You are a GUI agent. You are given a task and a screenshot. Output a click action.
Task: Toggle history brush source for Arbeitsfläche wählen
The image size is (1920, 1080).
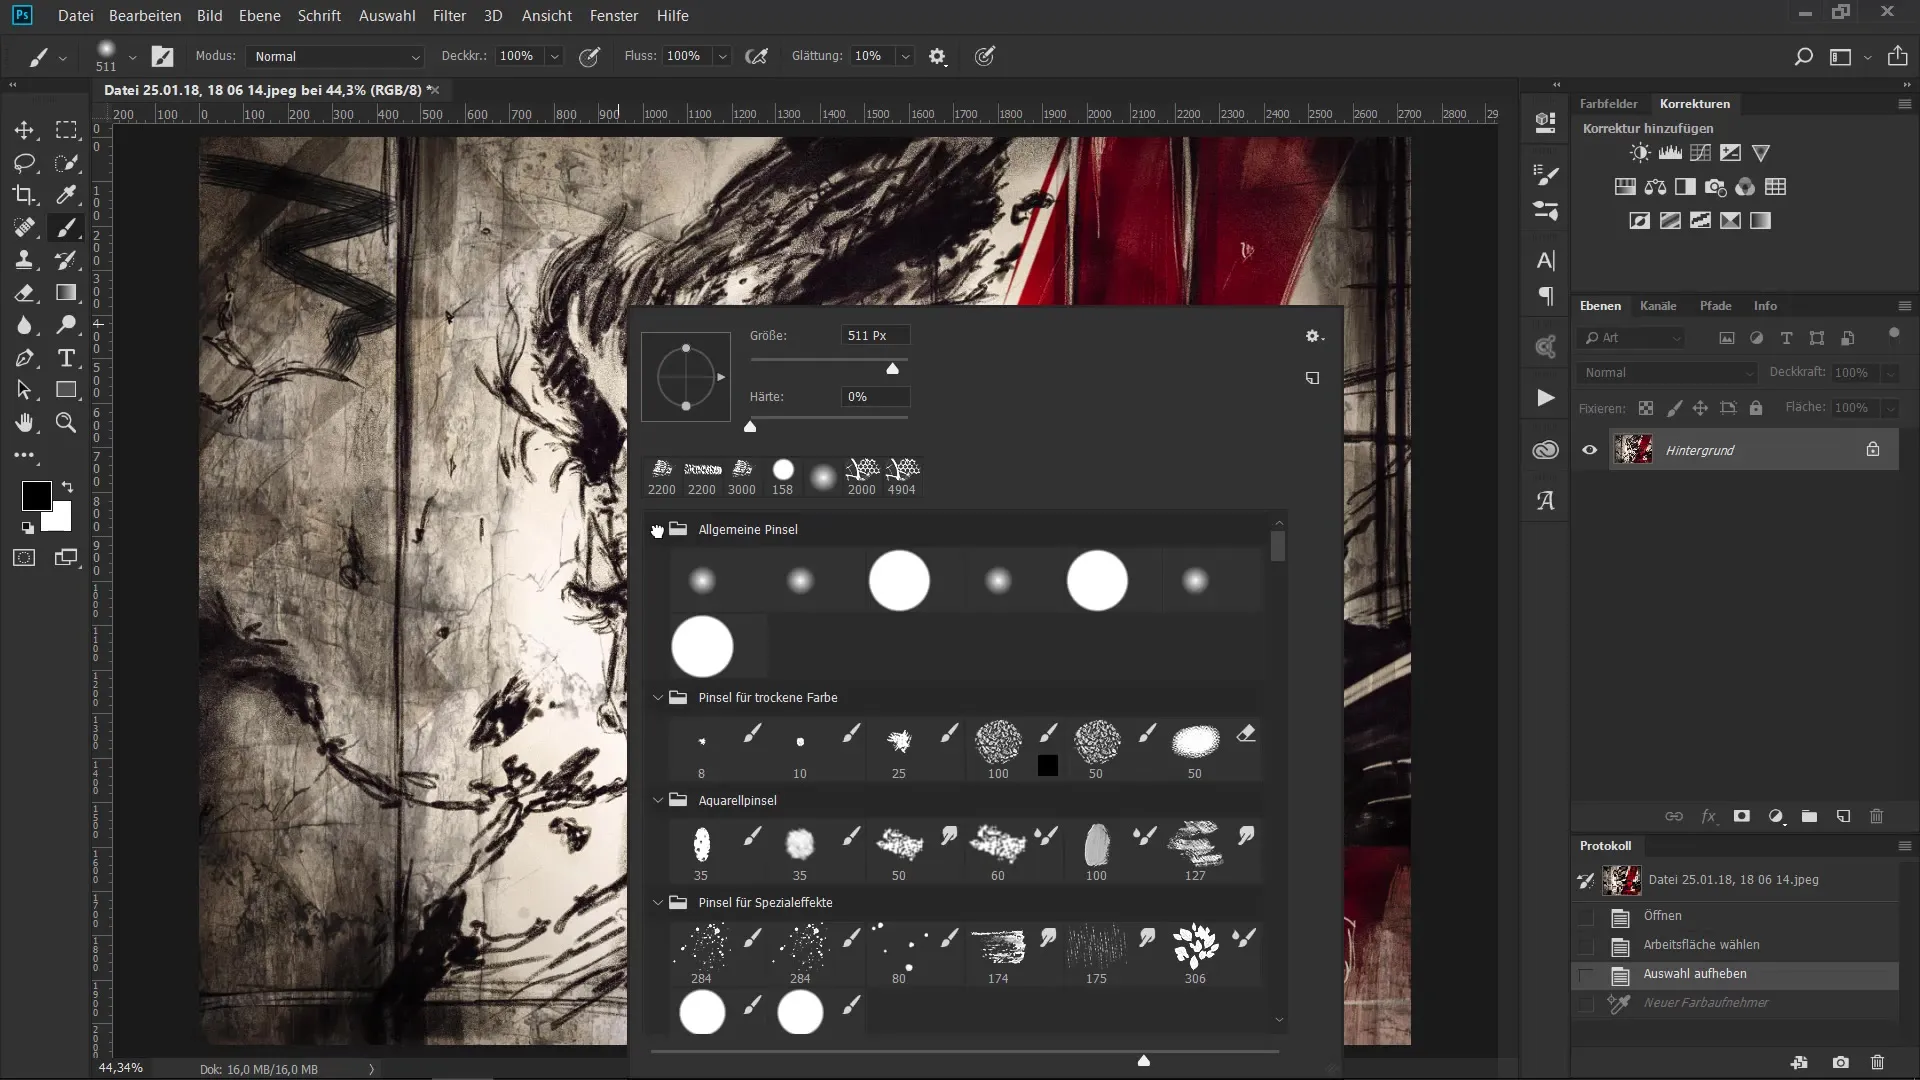(x=1586, y=946)
